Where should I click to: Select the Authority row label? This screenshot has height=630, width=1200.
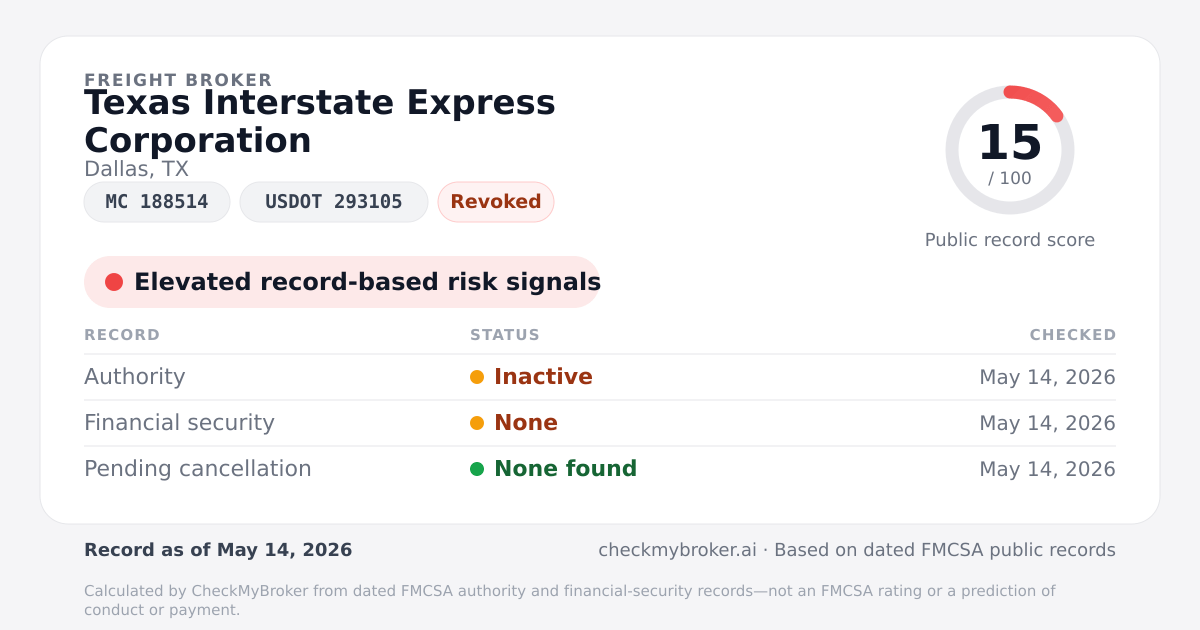tap(135, 377)
